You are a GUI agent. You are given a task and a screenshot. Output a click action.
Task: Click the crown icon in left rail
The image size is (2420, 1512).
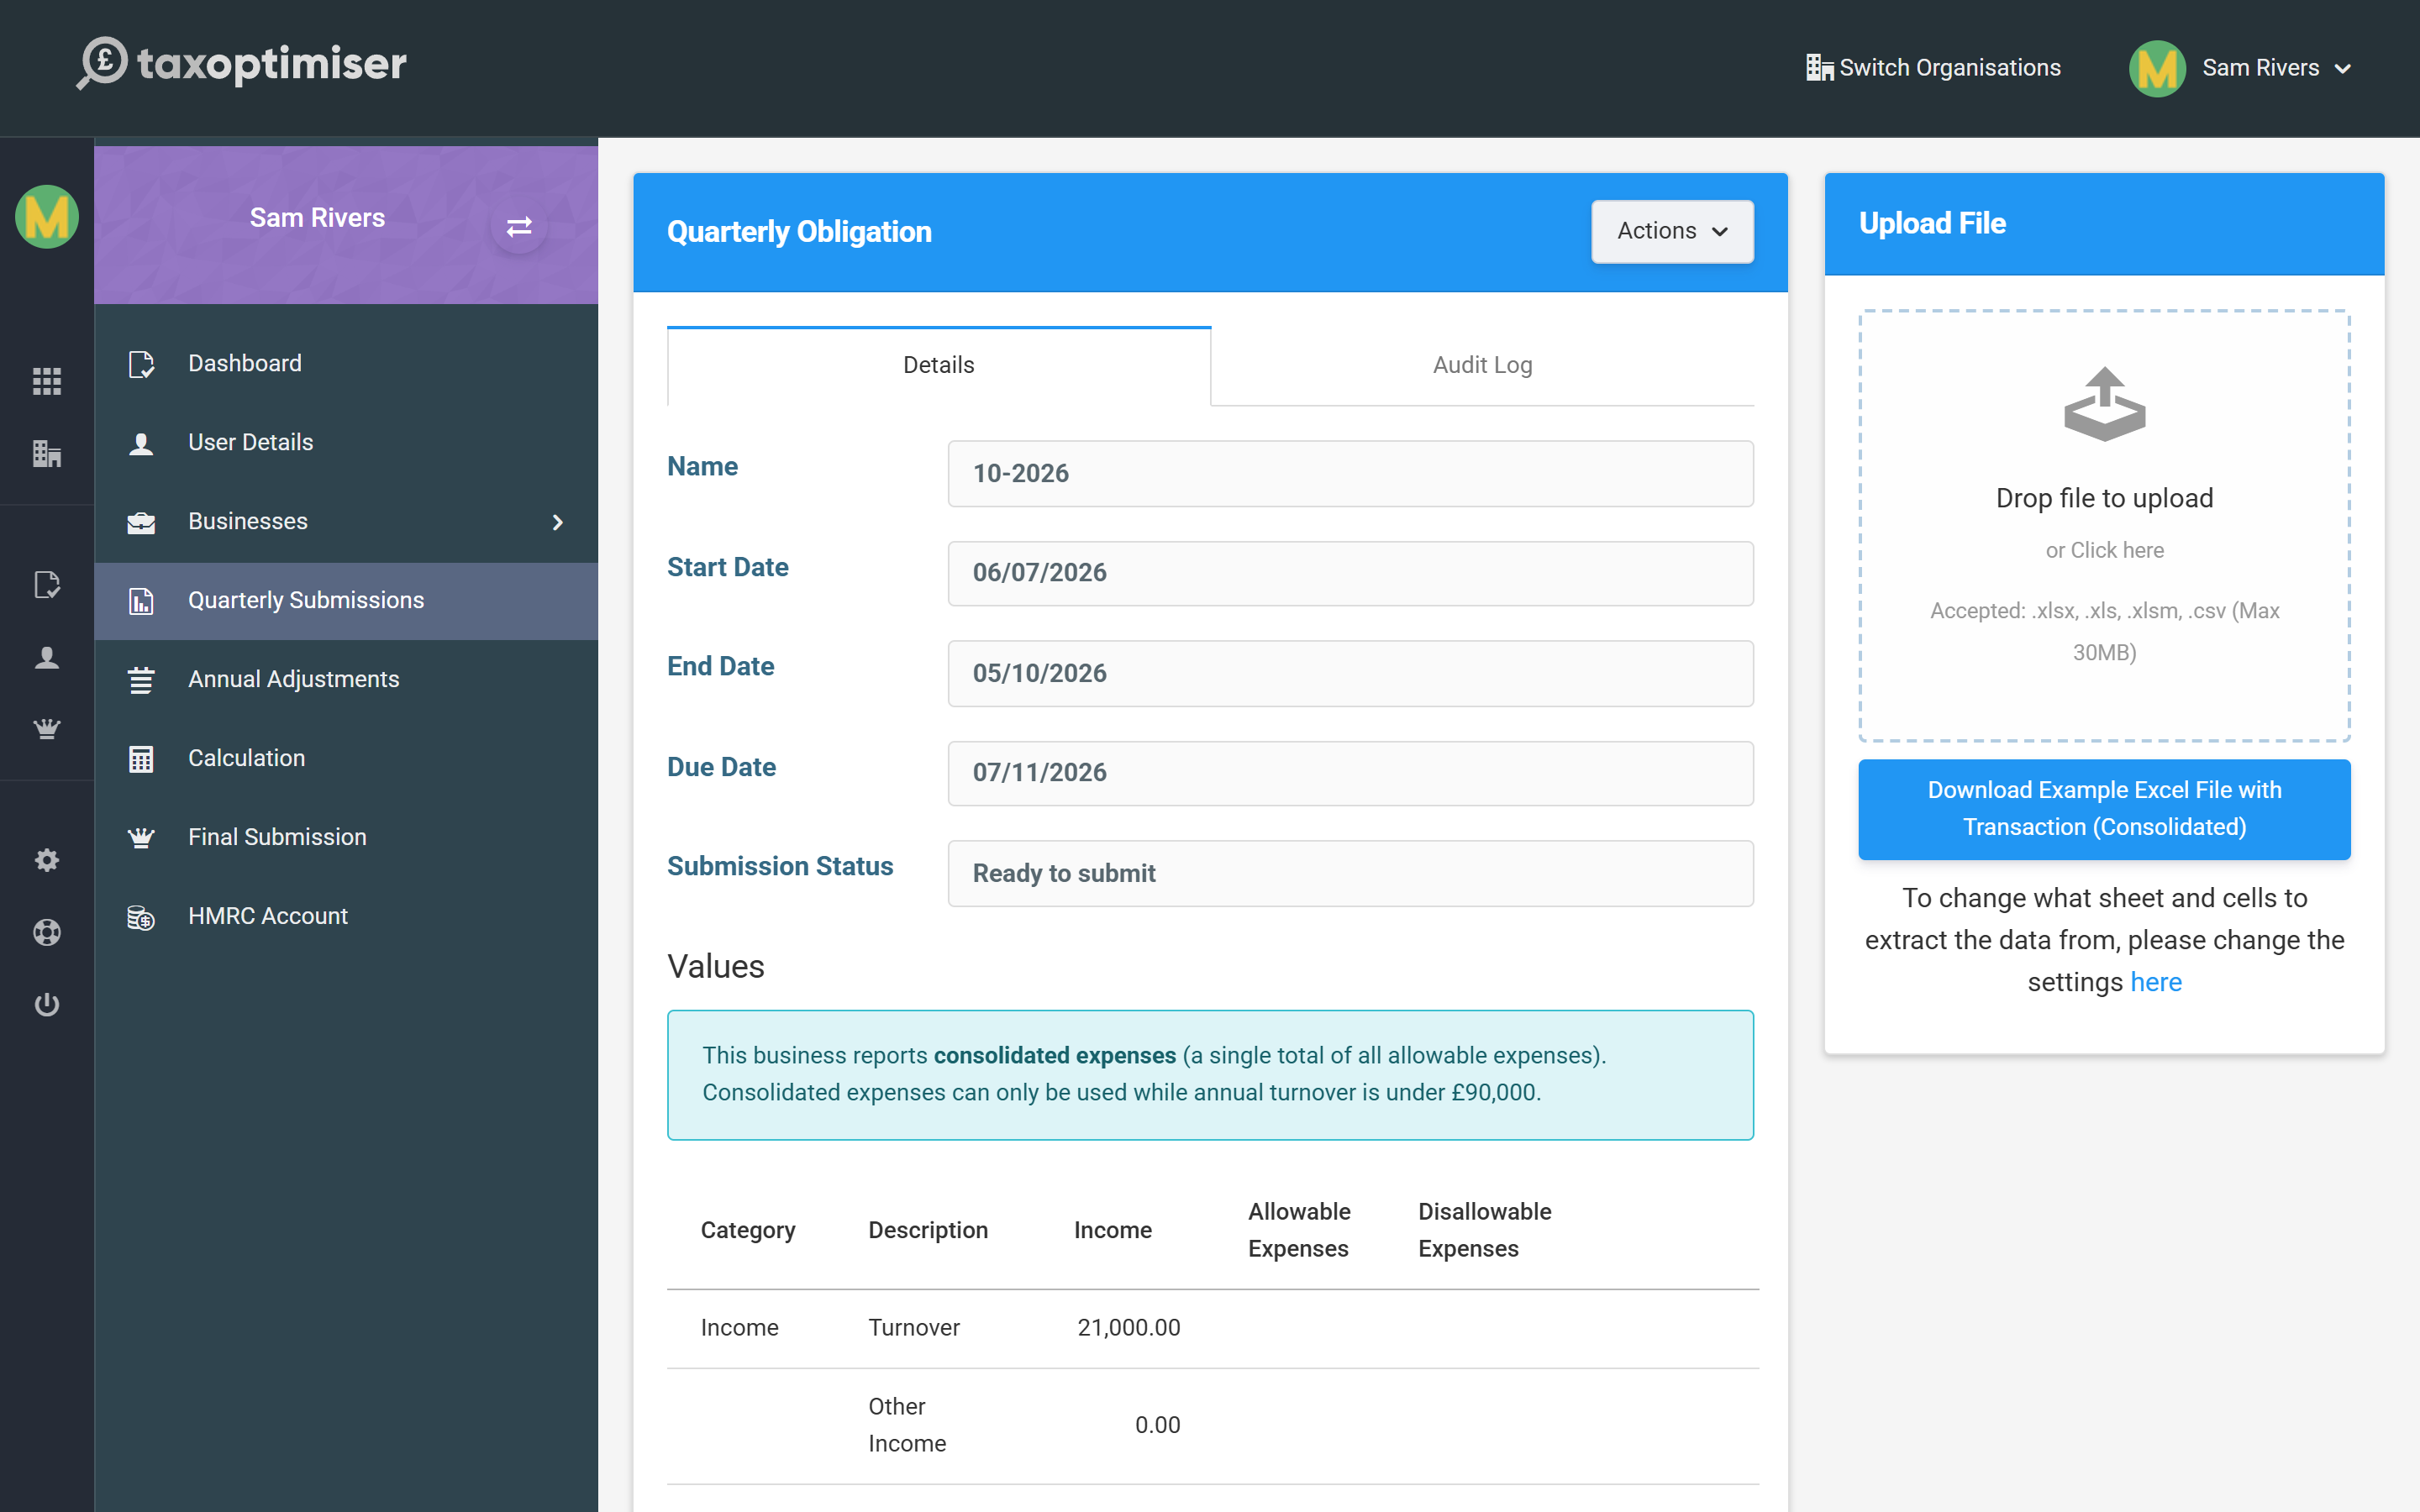click(x=47, y=729)
